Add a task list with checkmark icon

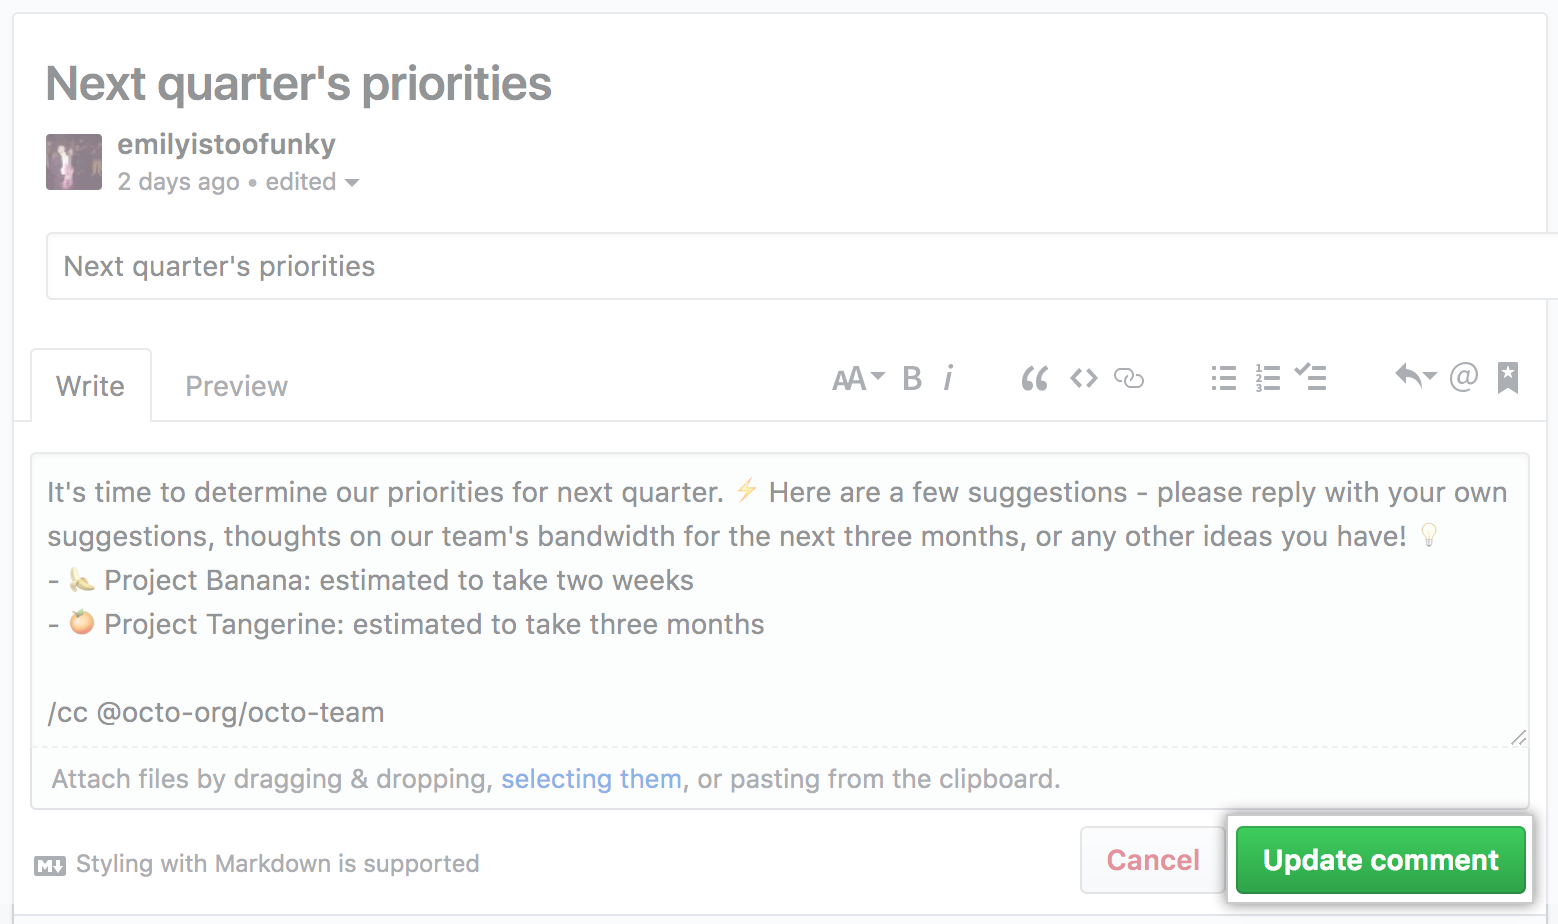[1310, 378]
